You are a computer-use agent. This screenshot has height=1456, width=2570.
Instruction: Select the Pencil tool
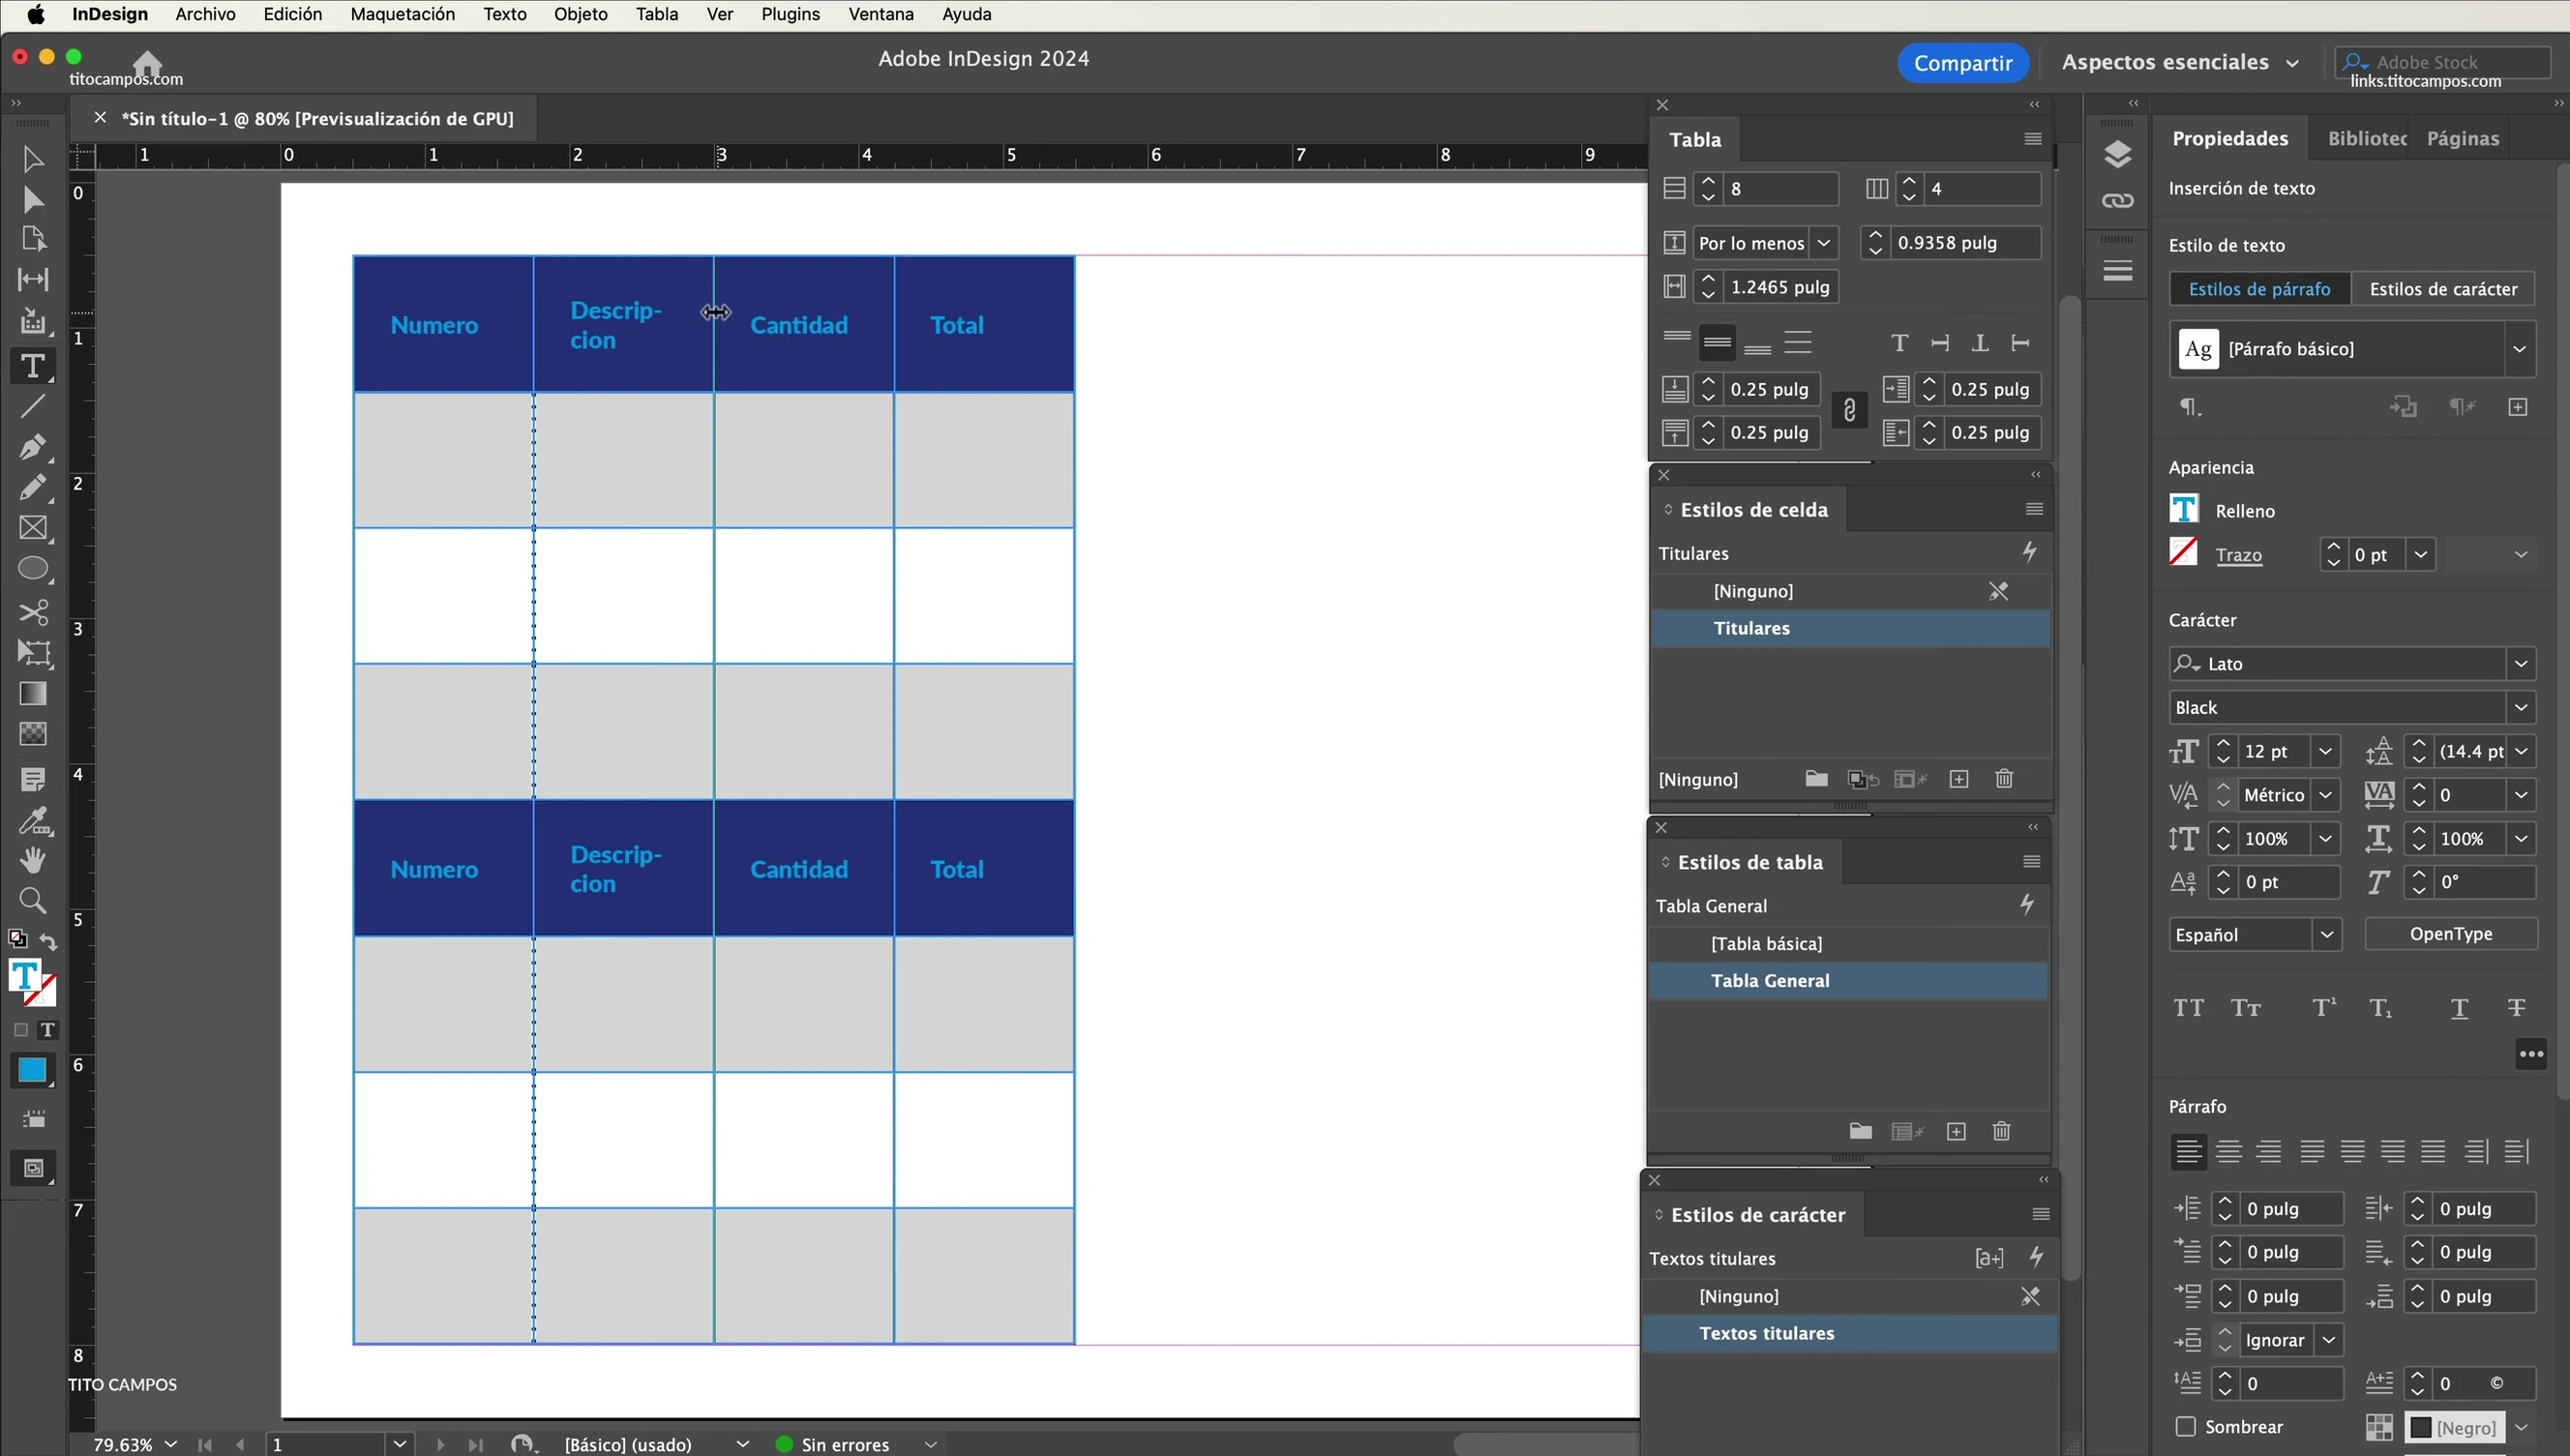32,488
